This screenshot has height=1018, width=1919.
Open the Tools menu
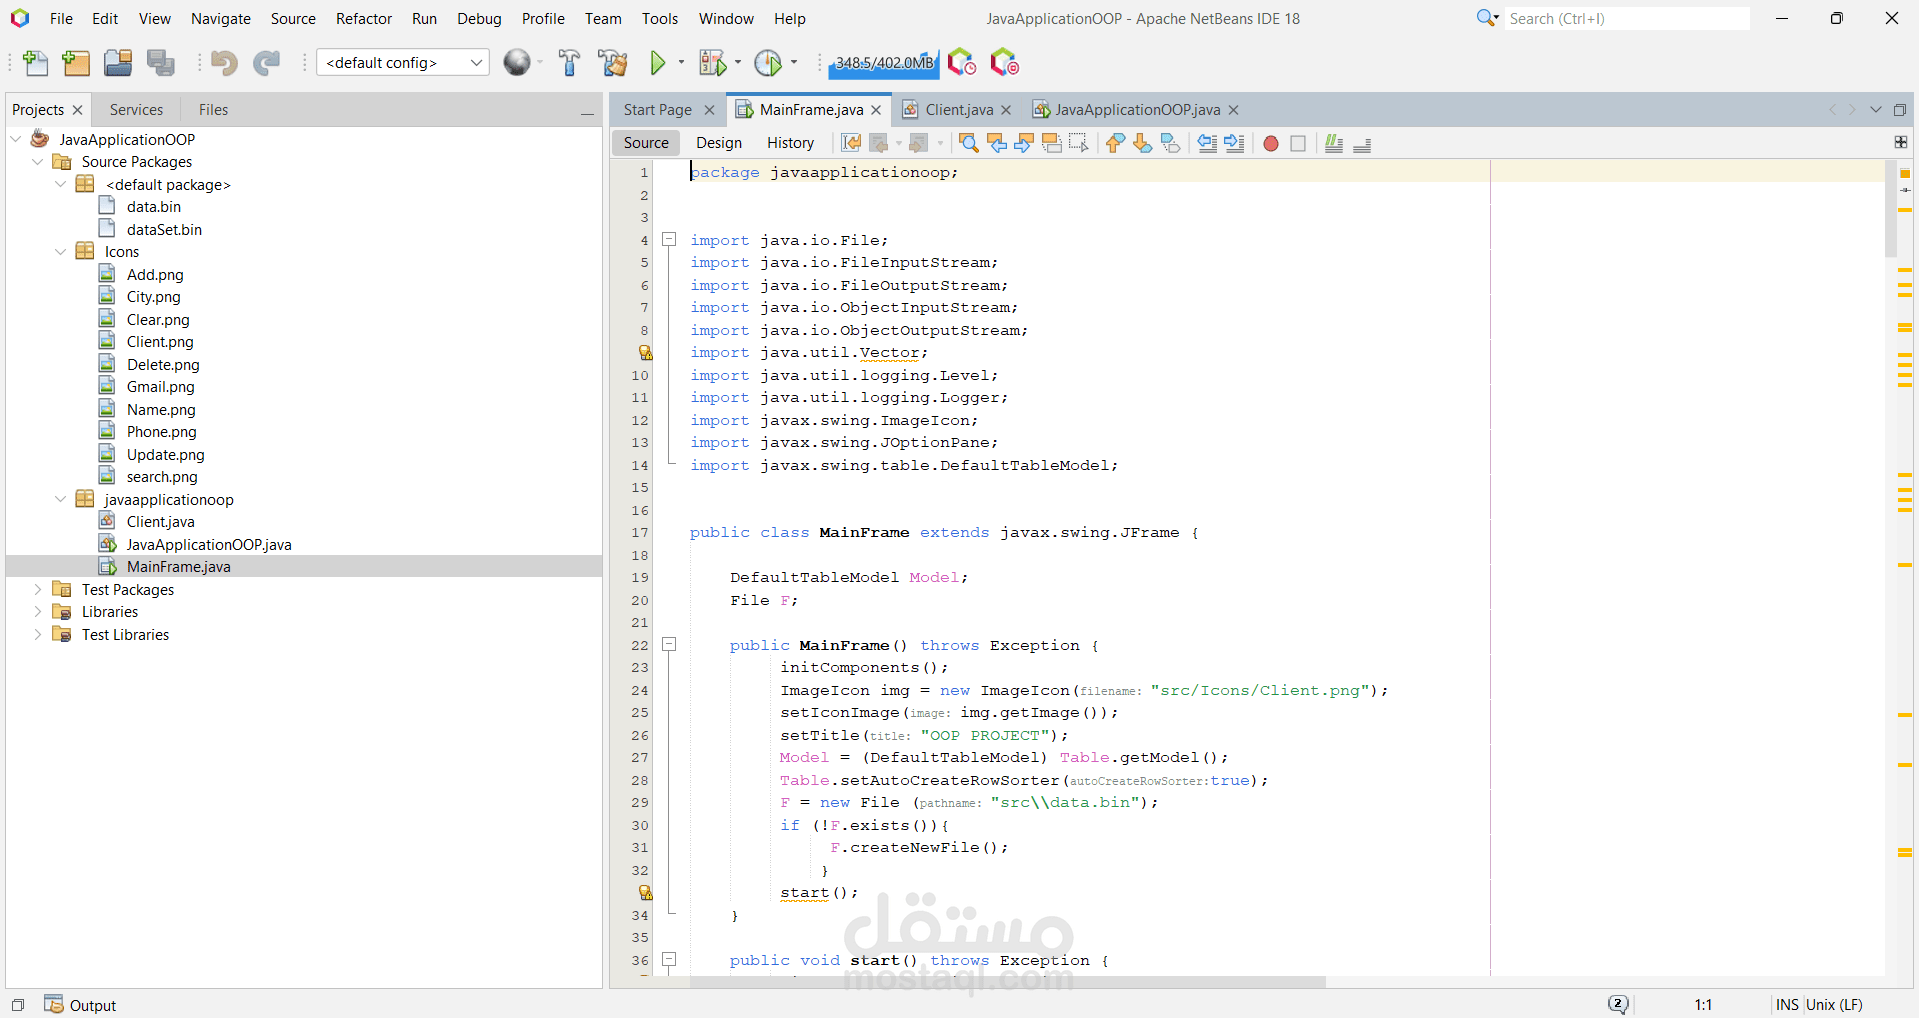[660, 18]
